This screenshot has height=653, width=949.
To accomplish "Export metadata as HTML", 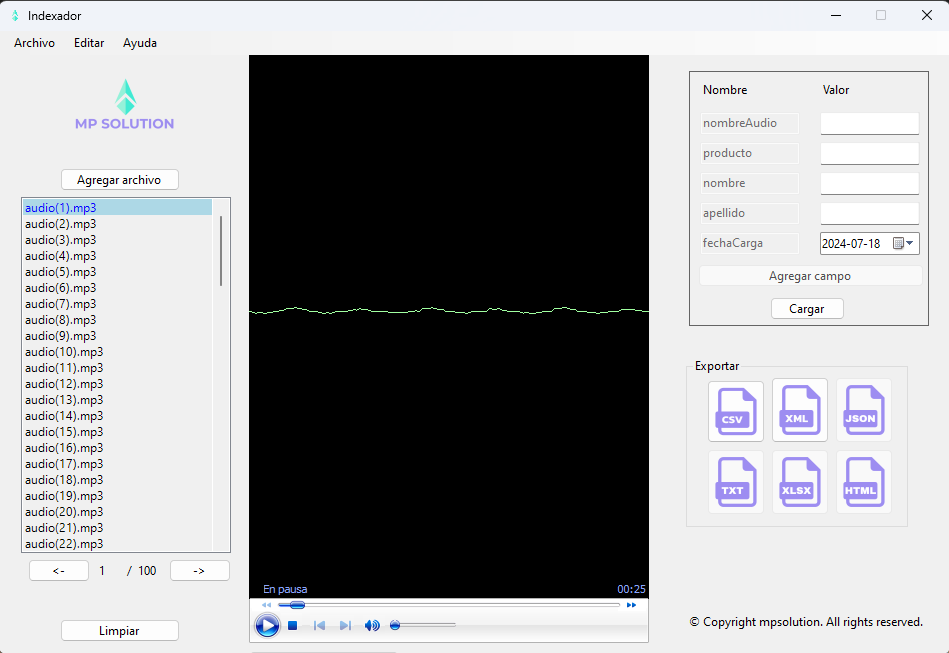I will 864,482.
